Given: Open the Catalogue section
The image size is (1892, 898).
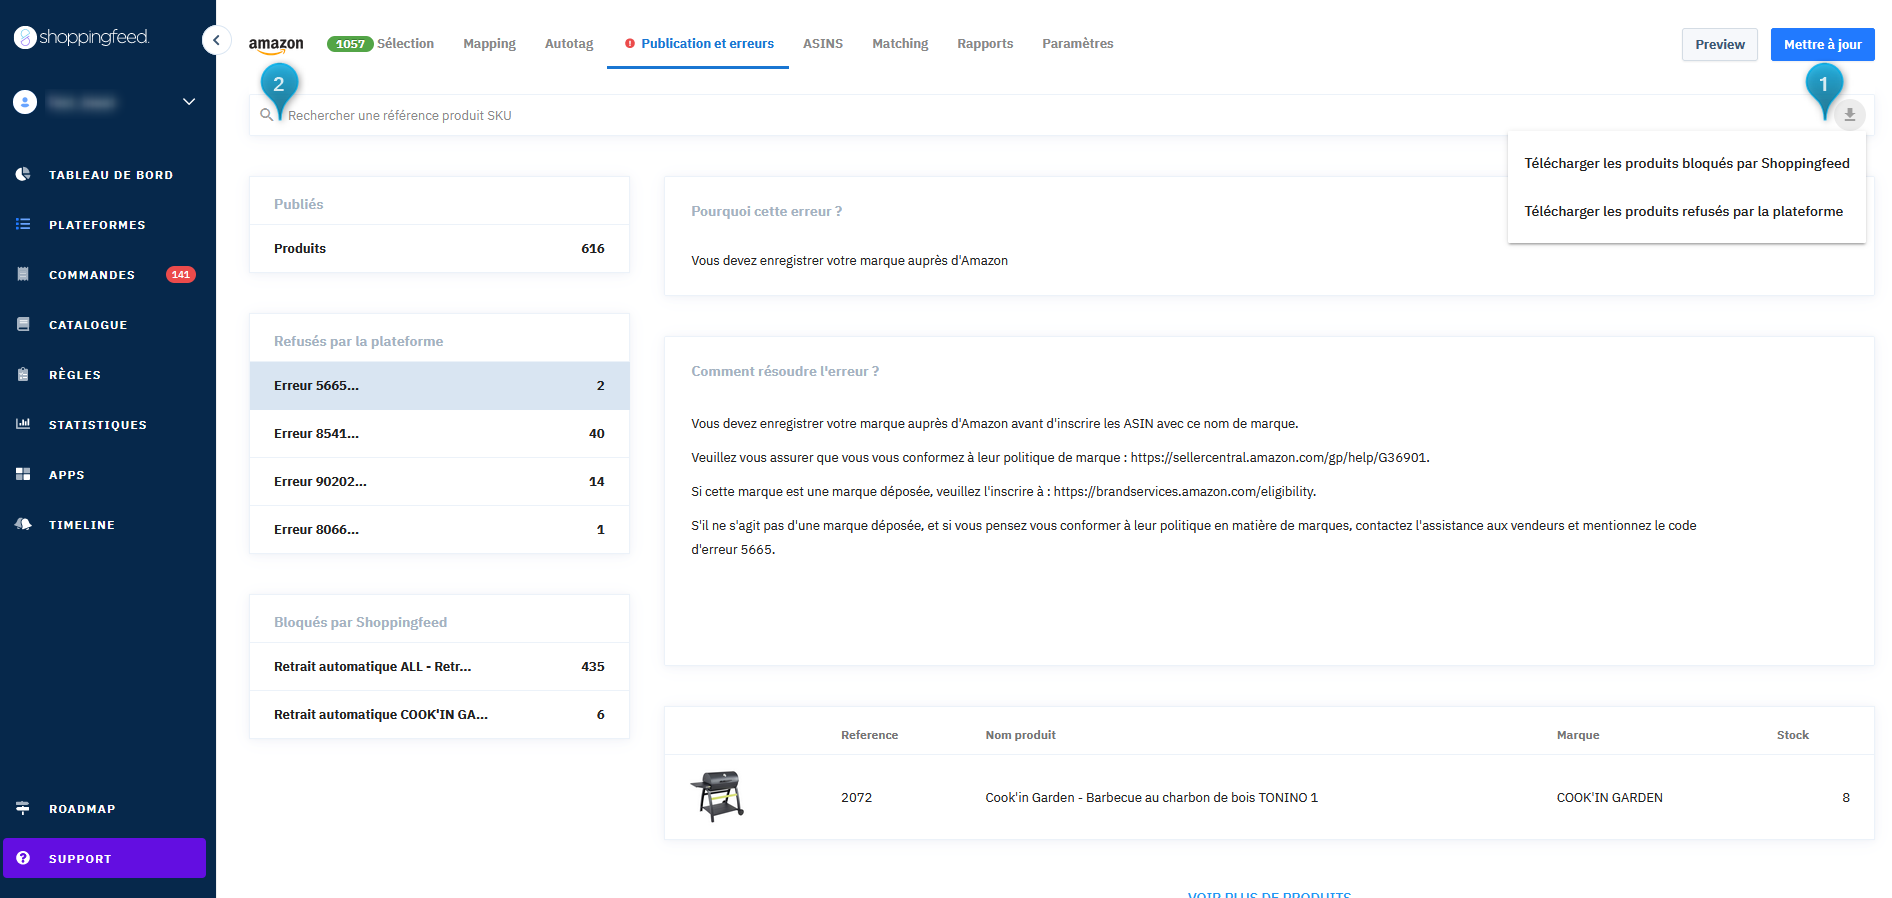Looking at the screenshot, I should point(88,325).
